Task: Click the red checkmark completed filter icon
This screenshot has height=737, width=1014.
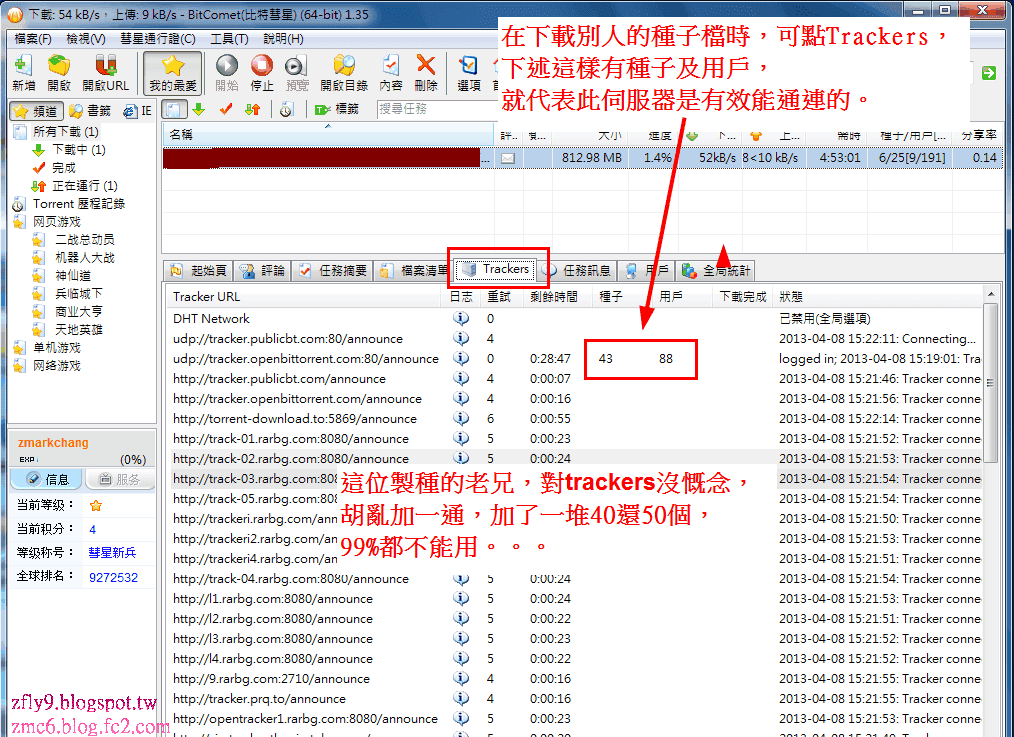Action: [x=226, y=109]
